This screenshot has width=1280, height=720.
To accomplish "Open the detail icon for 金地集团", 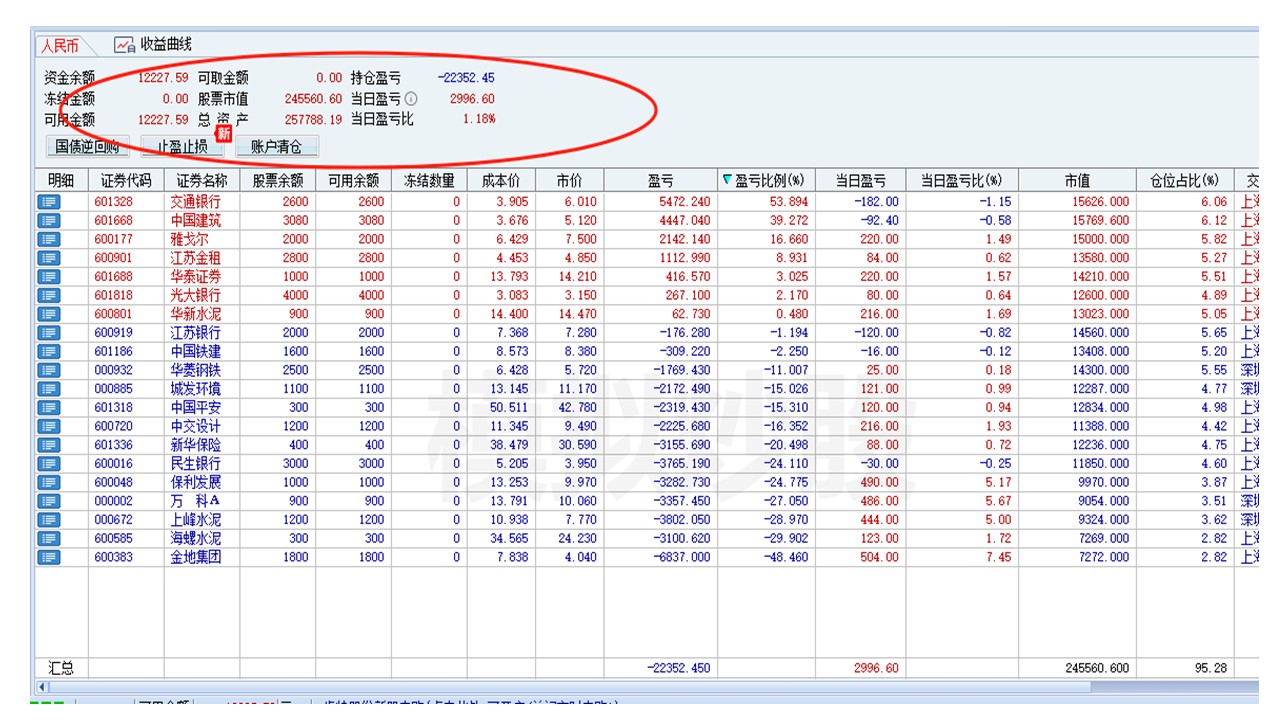I will 48,557.
